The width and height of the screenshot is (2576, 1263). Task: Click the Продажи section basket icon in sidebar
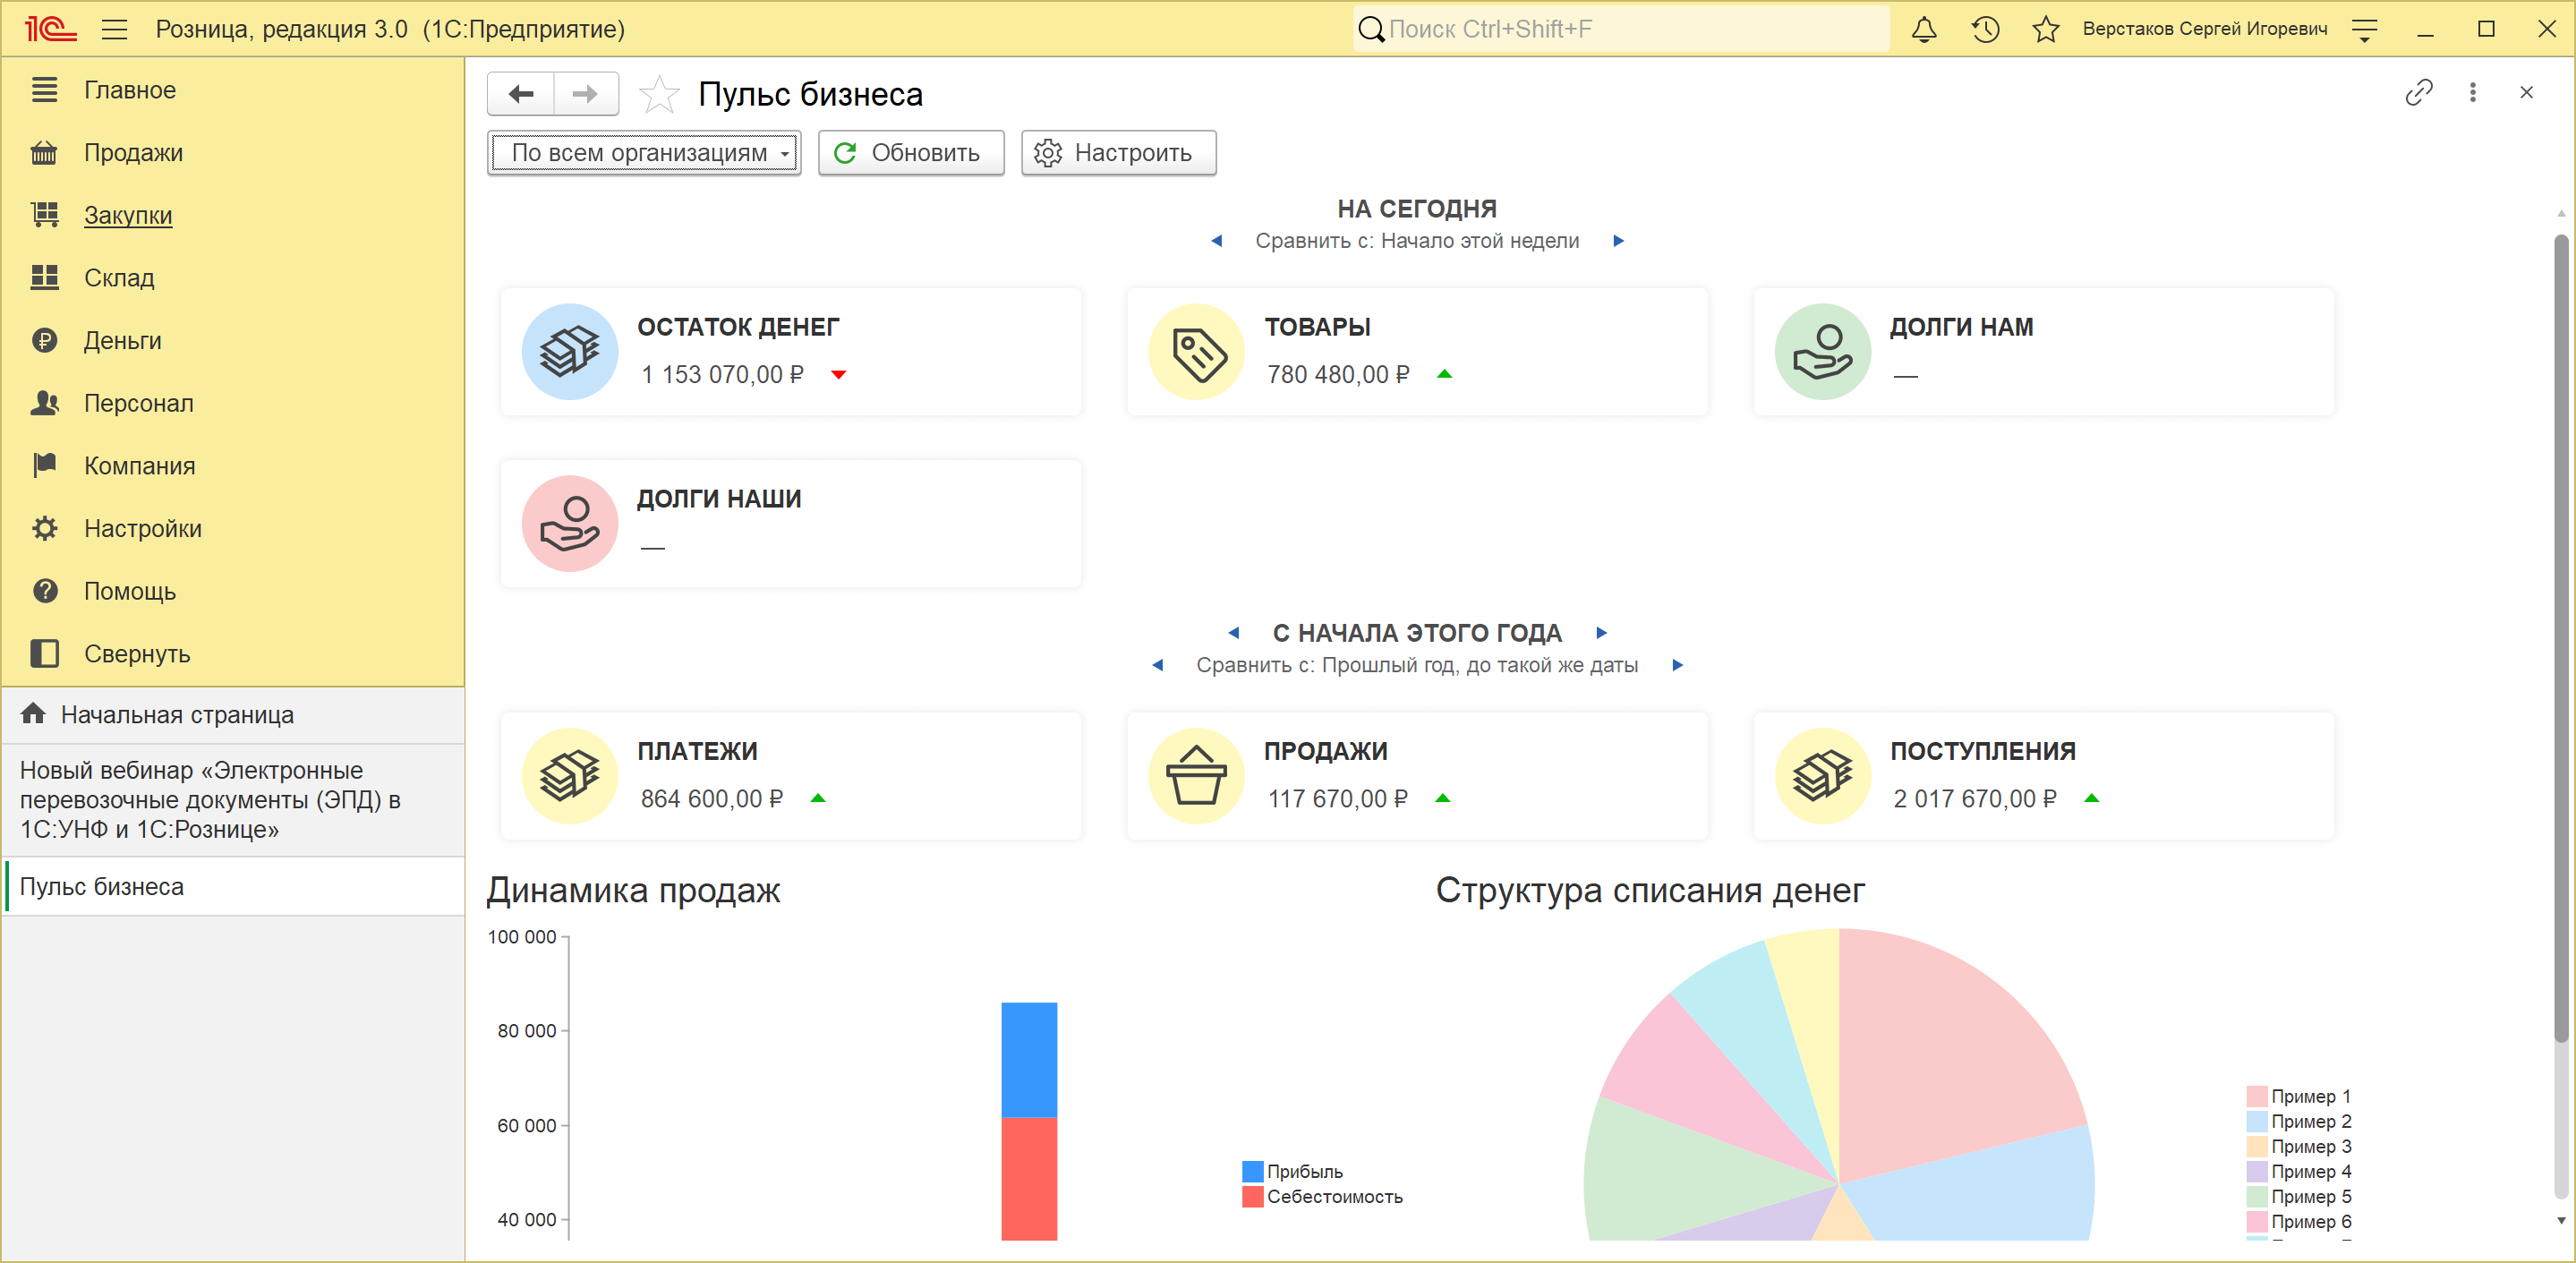tap(44, 153)
